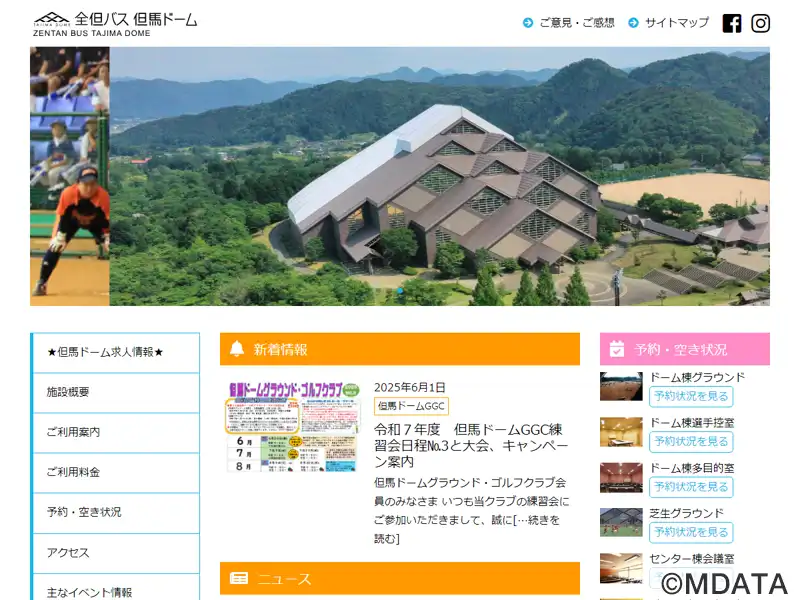Open the ドーム棟選手控室 thumbnail photo
Image resolution: width=800 pixels, height=600 pixels.
621,432
